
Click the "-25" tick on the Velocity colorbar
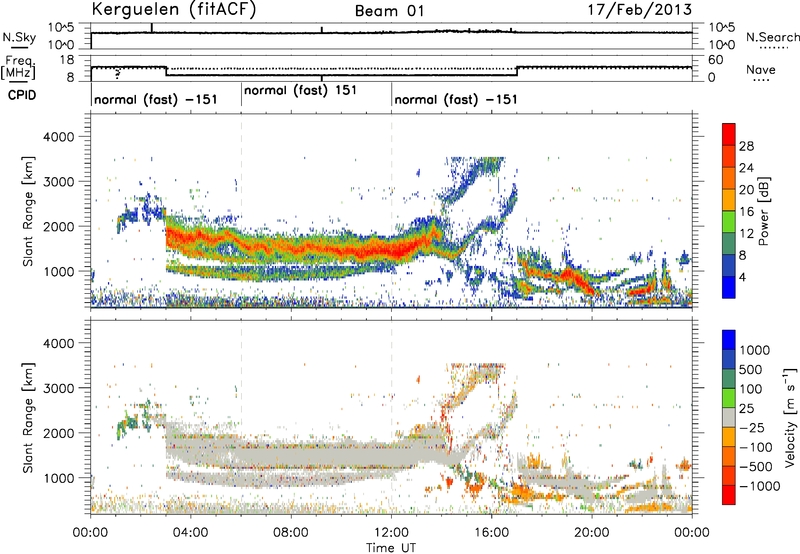(751, 427)
